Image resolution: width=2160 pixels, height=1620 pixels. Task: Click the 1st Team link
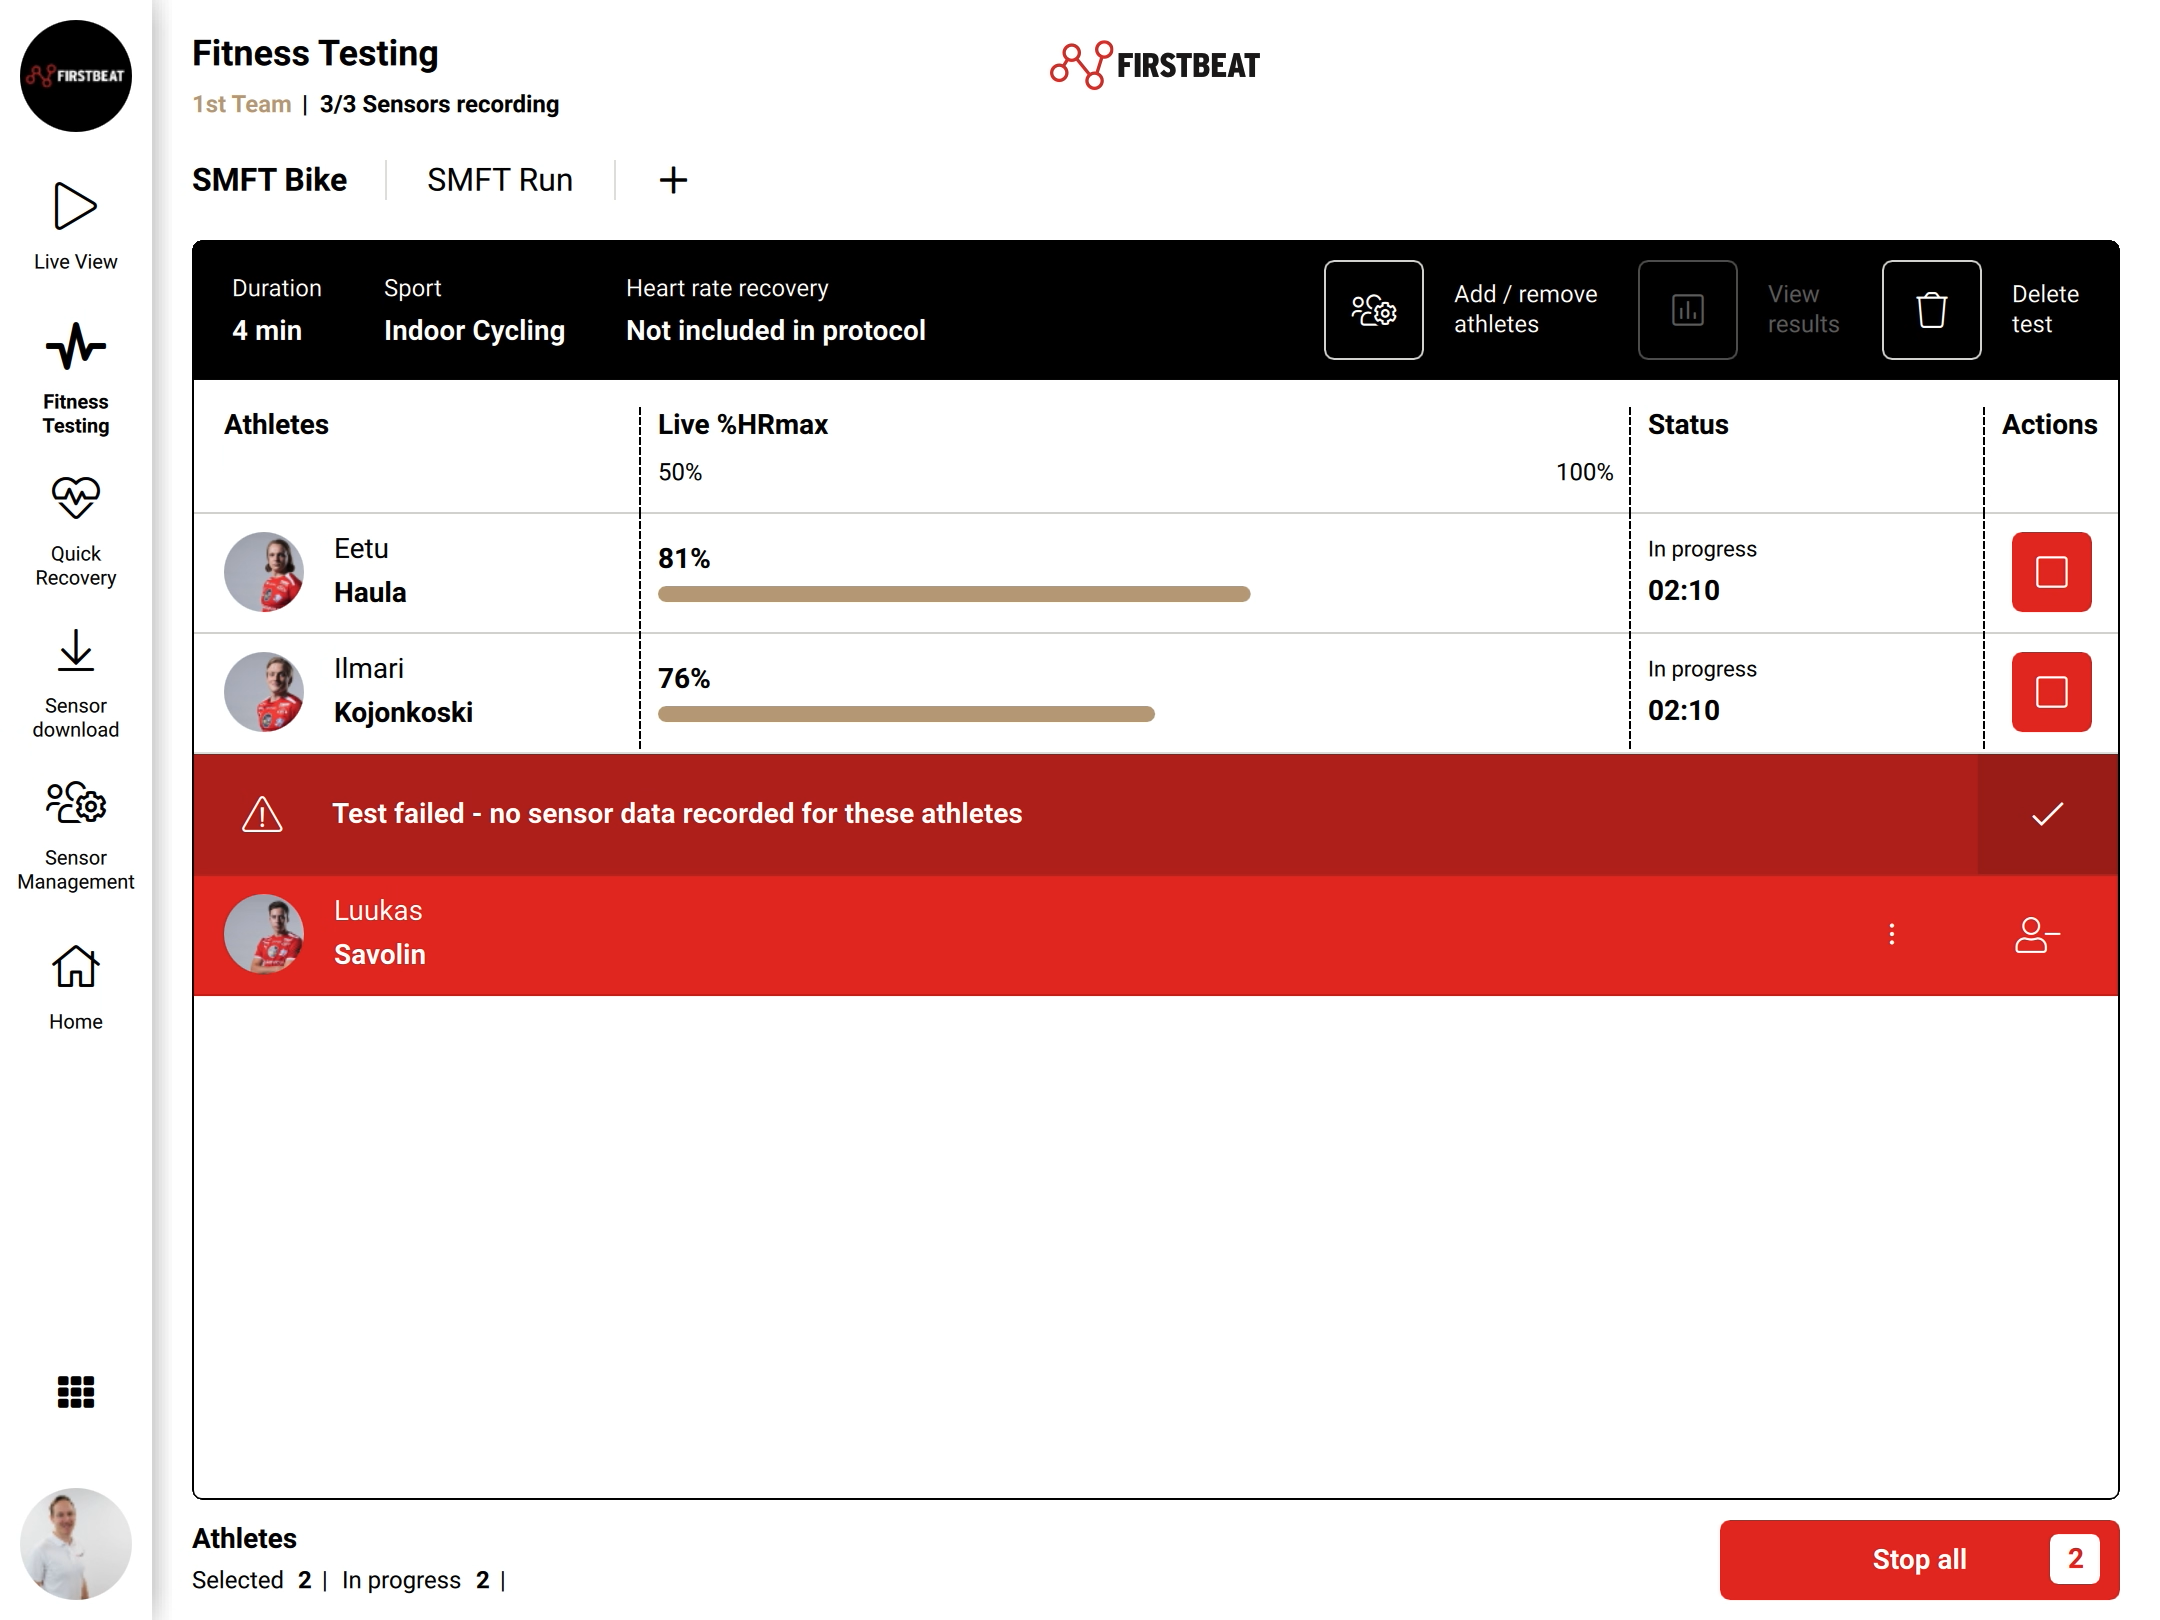pyautogui.click(x=242, y=104)
